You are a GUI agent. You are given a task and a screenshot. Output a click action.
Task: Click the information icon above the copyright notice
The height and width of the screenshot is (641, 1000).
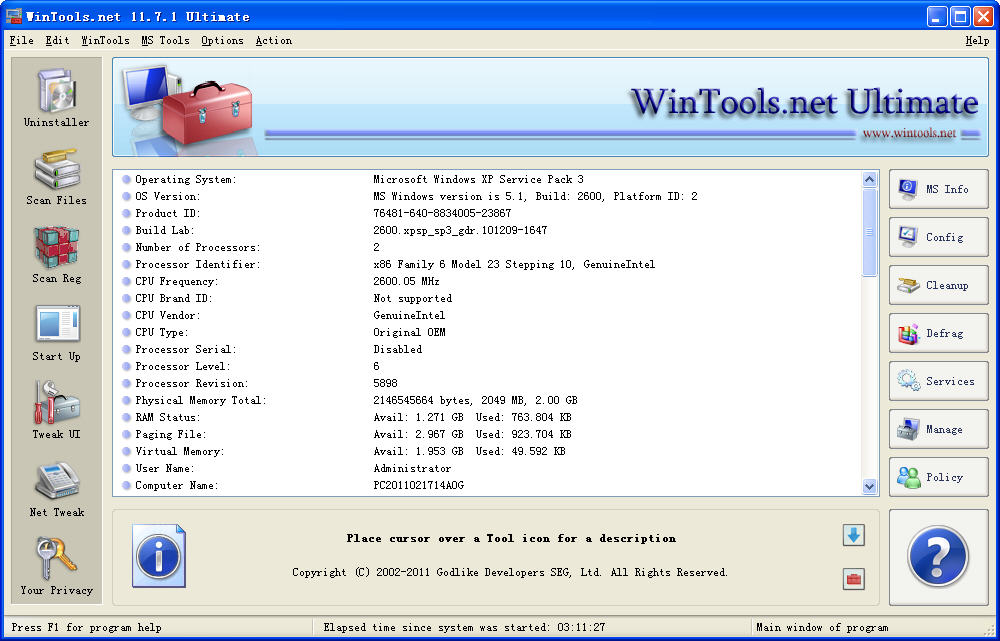(x=159, y=556)
